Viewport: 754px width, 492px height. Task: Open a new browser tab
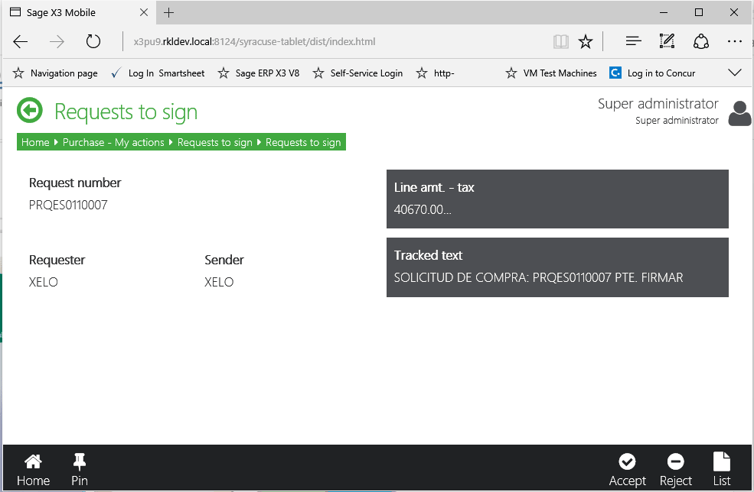point(169,13)
